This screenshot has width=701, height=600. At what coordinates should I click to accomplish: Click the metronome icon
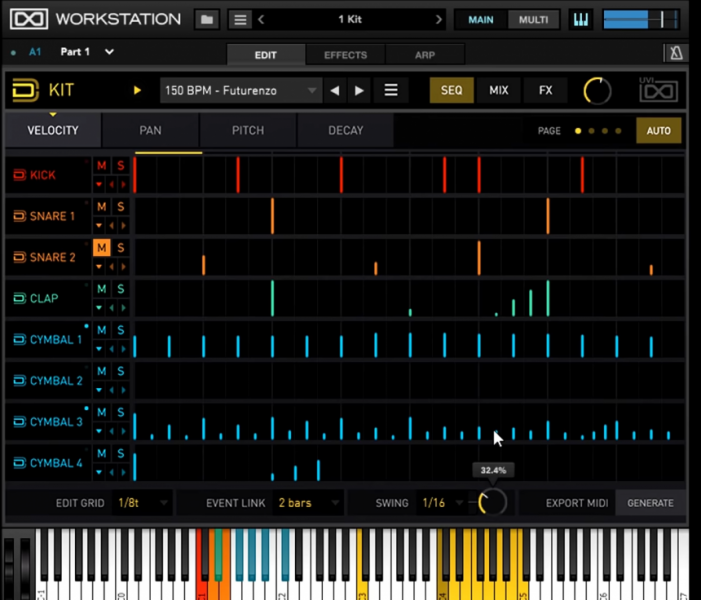(676, 54)
